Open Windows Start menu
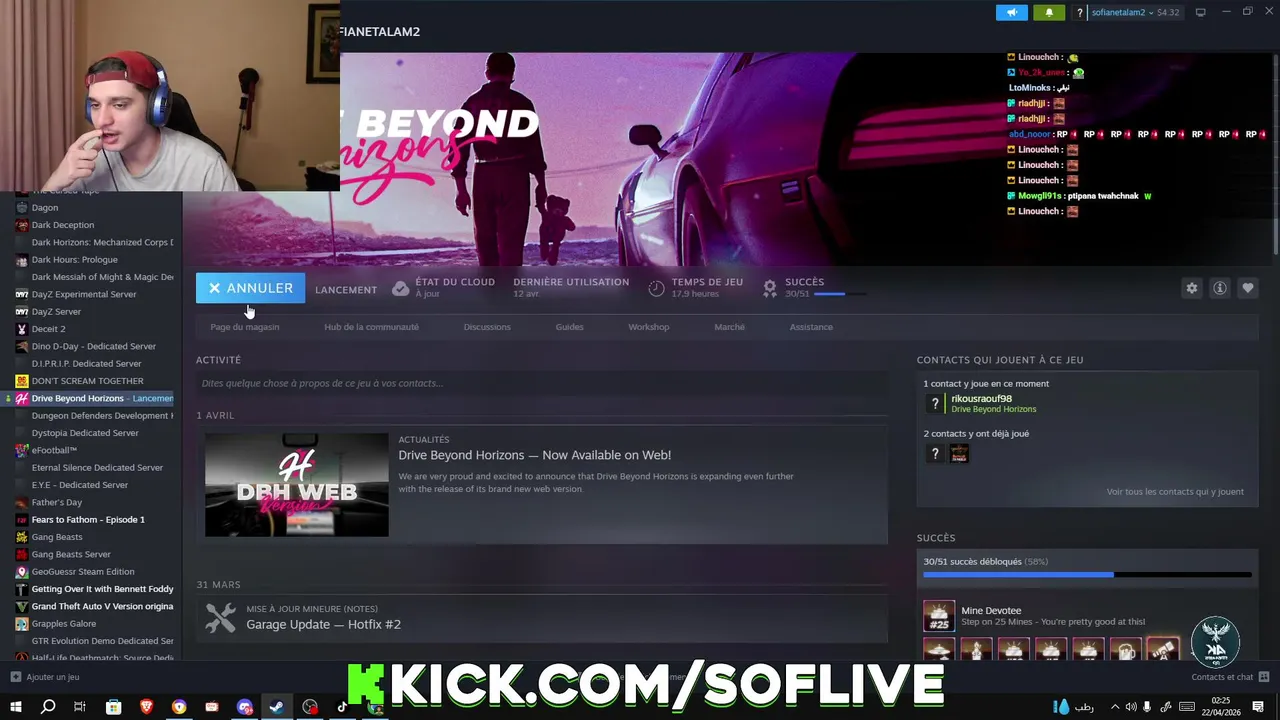 (x=15, y=707)
